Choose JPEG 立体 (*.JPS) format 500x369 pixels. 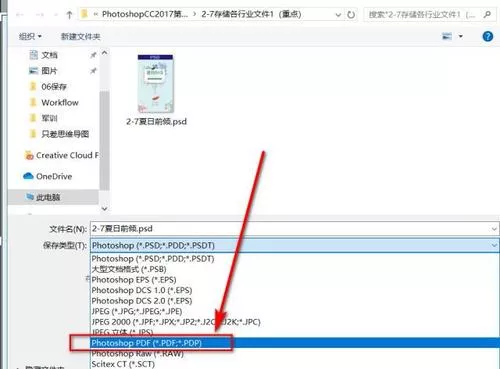295,332
